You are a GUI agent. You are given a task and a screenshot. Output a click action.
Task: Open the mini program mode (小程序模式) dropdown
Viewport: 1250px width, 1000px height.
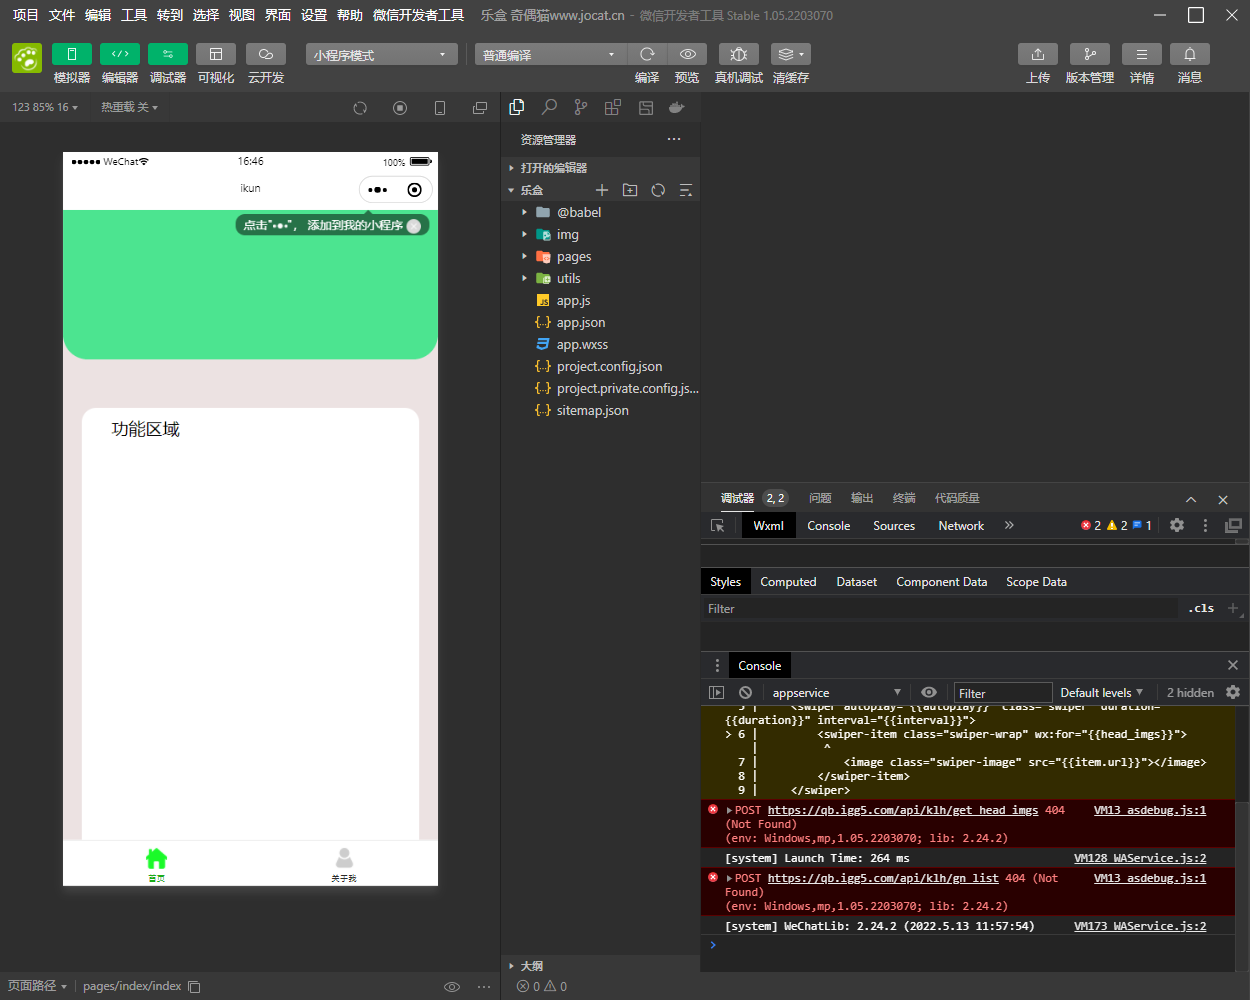(x=381, y=55)
